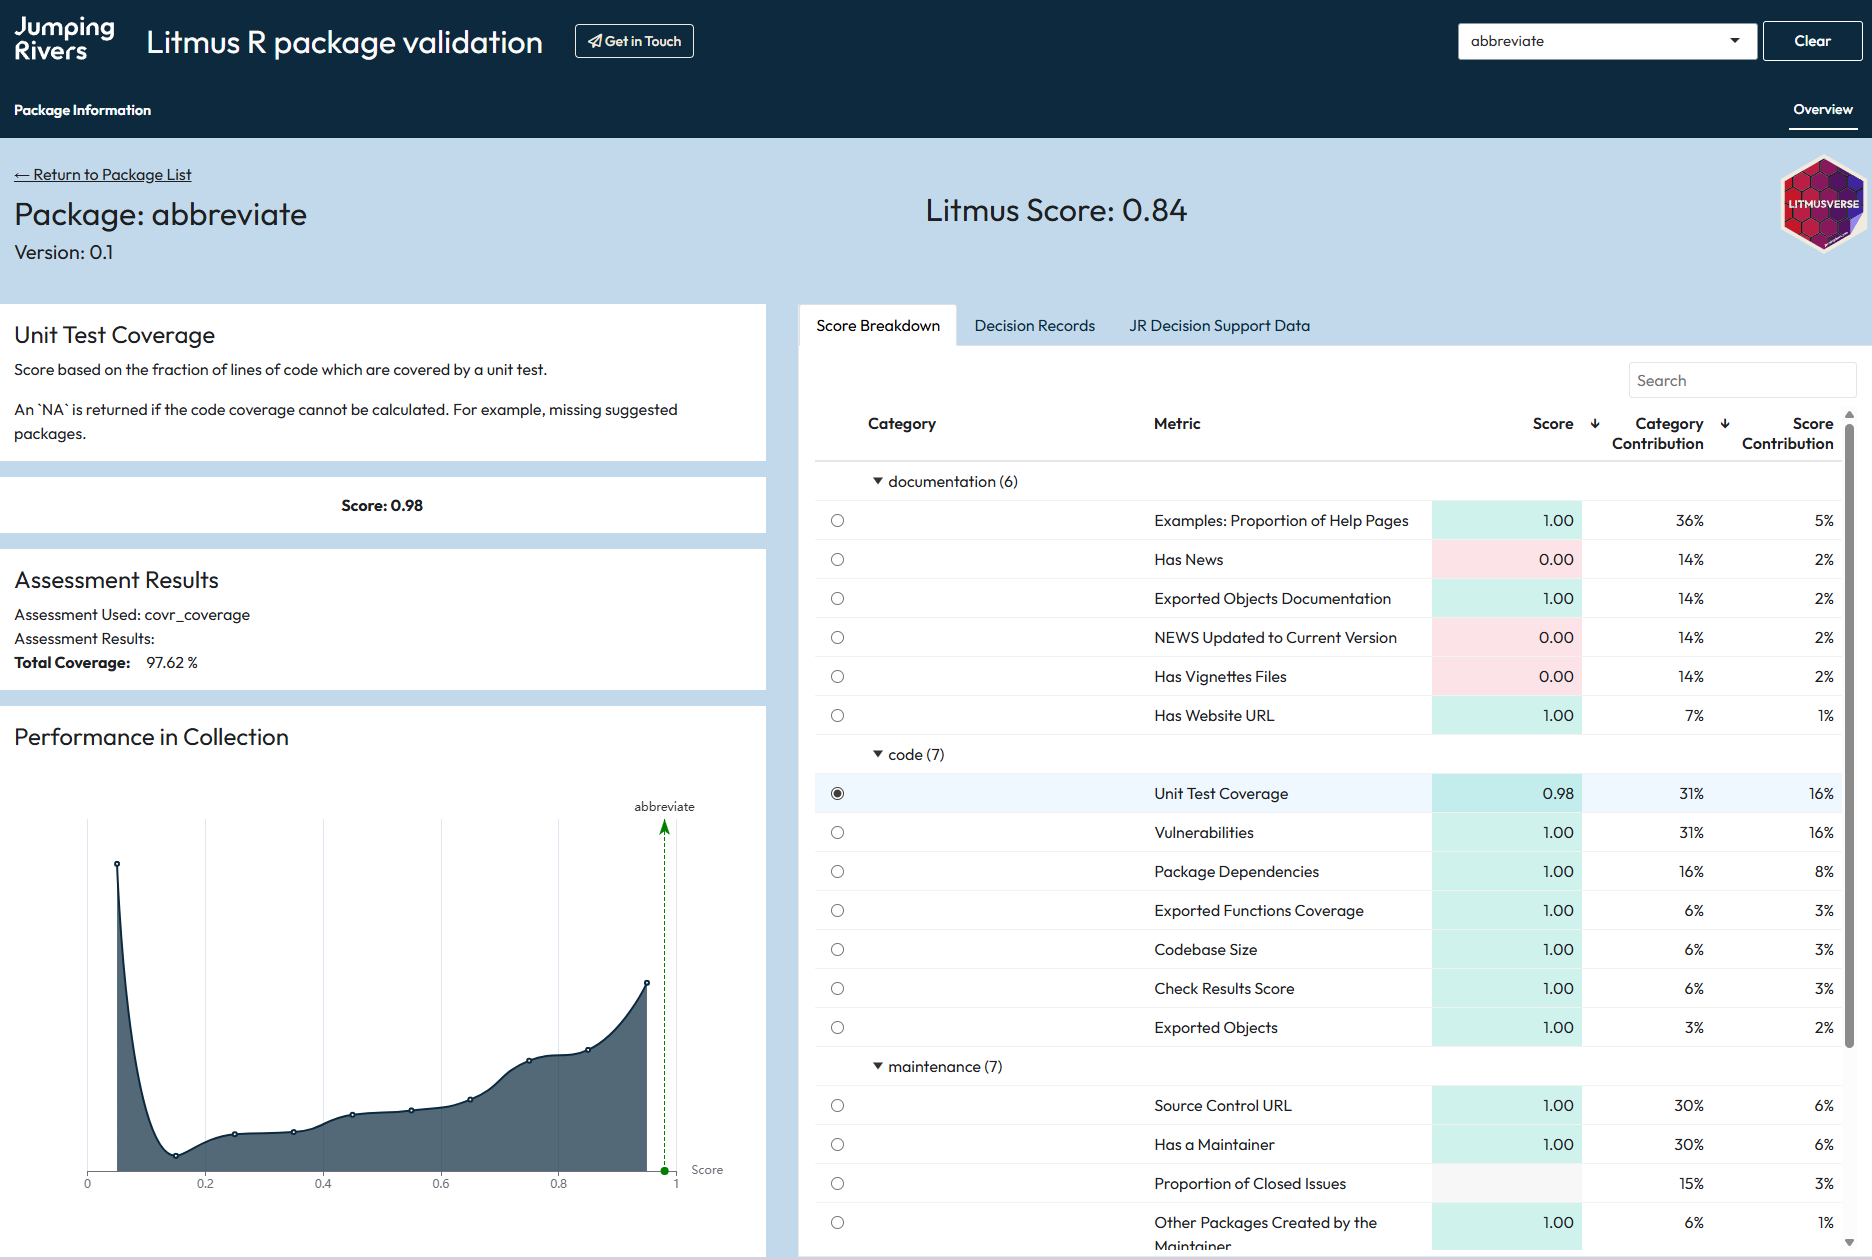Follow Return to Package List link
The height and width of the screenshot is (1259, 1872).
pos(102,175)
